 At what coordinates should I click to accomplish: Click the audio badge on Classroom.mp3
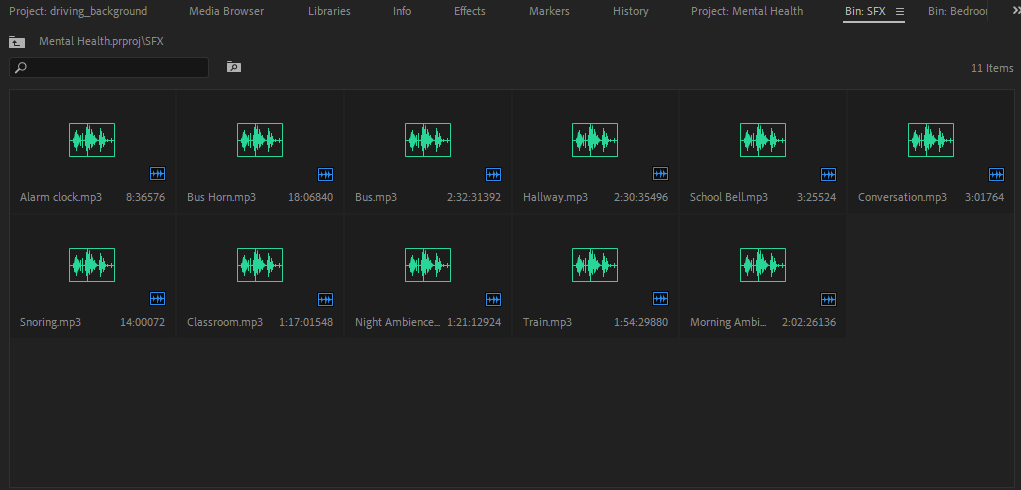pyautogui.click(x=326, y=299)
